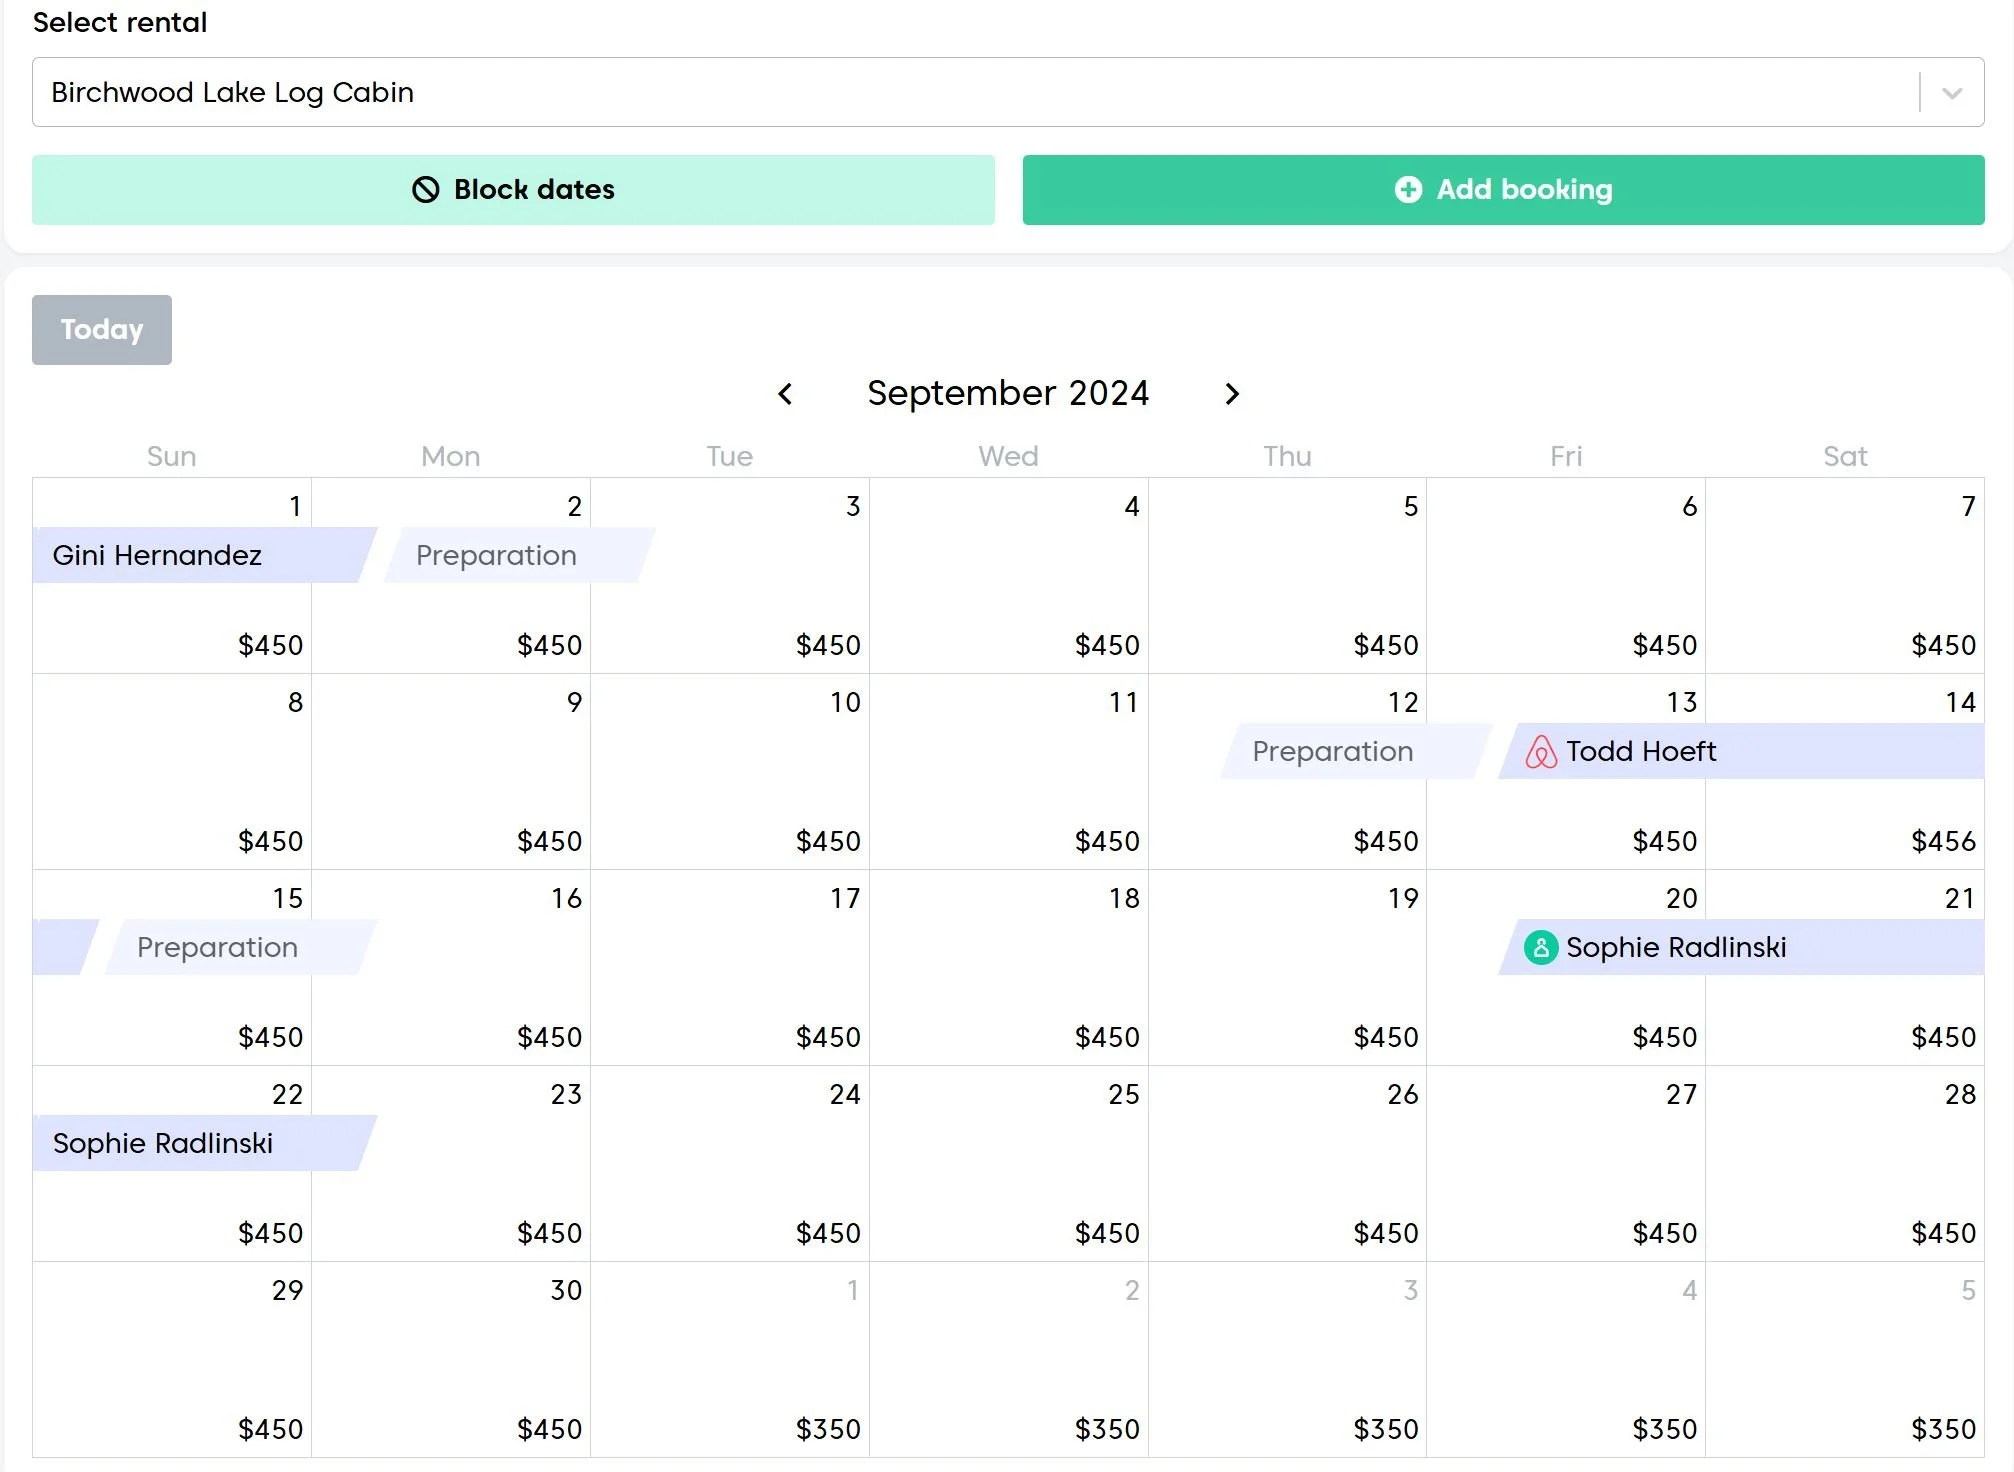This screenshot has width=2014, height=1472.
Task: Click green guest icon on Sophie Radlinski booking
Action: (1541, 947)
